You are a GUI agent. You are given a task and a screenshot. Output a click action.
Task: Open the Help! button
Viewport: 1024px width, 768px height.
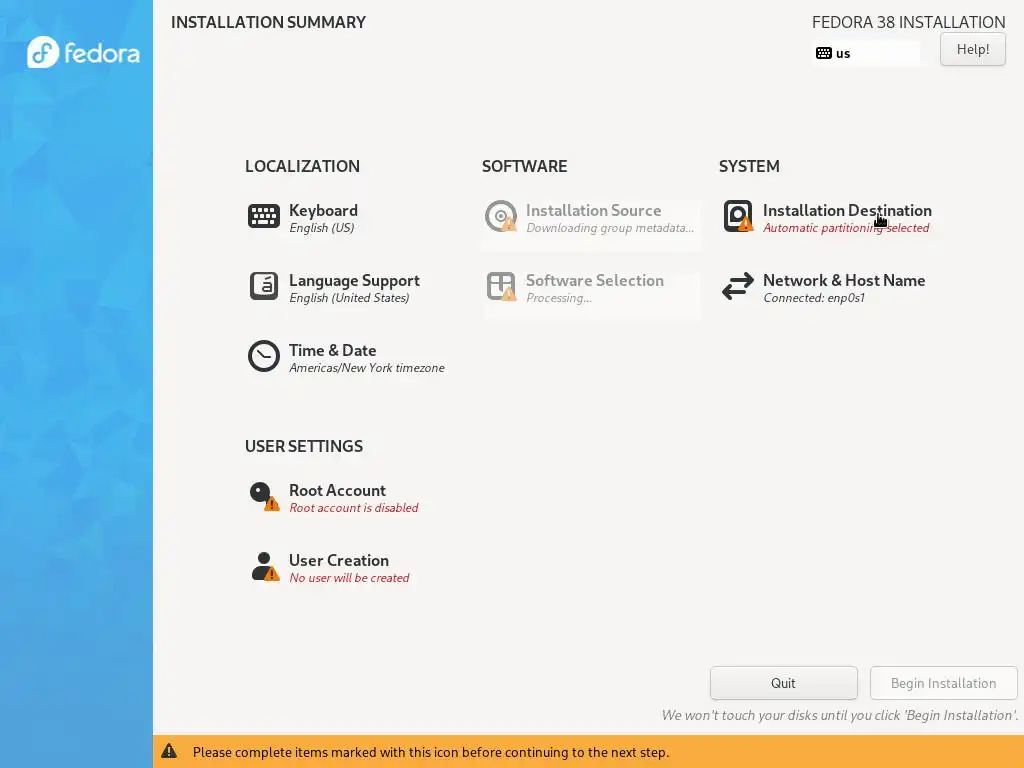(x=972, y=49)
